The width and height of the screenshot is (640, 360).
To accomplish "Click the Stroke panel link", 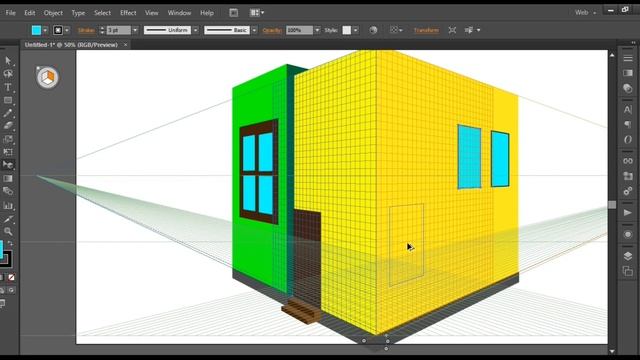I will [86, 30].
